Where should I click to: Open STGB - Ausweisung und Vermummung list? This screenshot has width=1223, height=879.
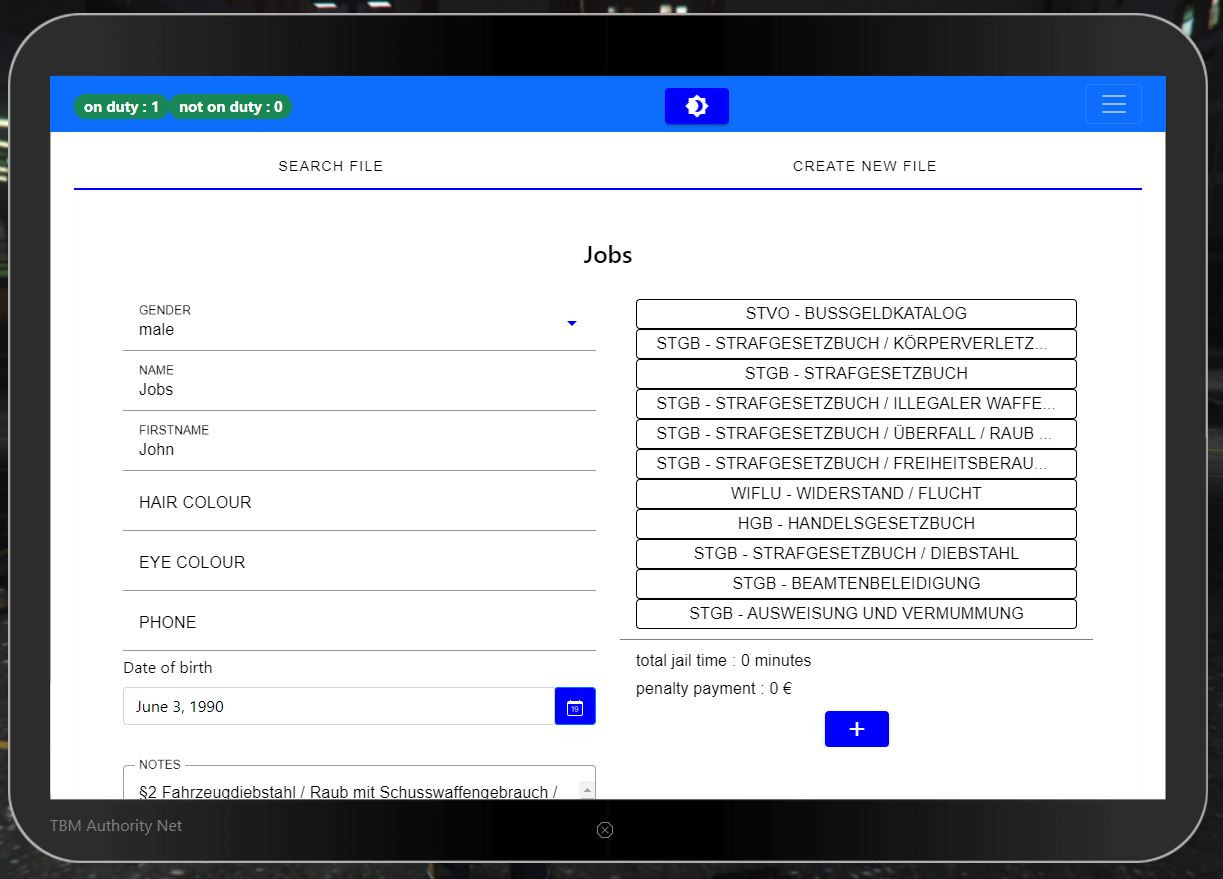856,614
